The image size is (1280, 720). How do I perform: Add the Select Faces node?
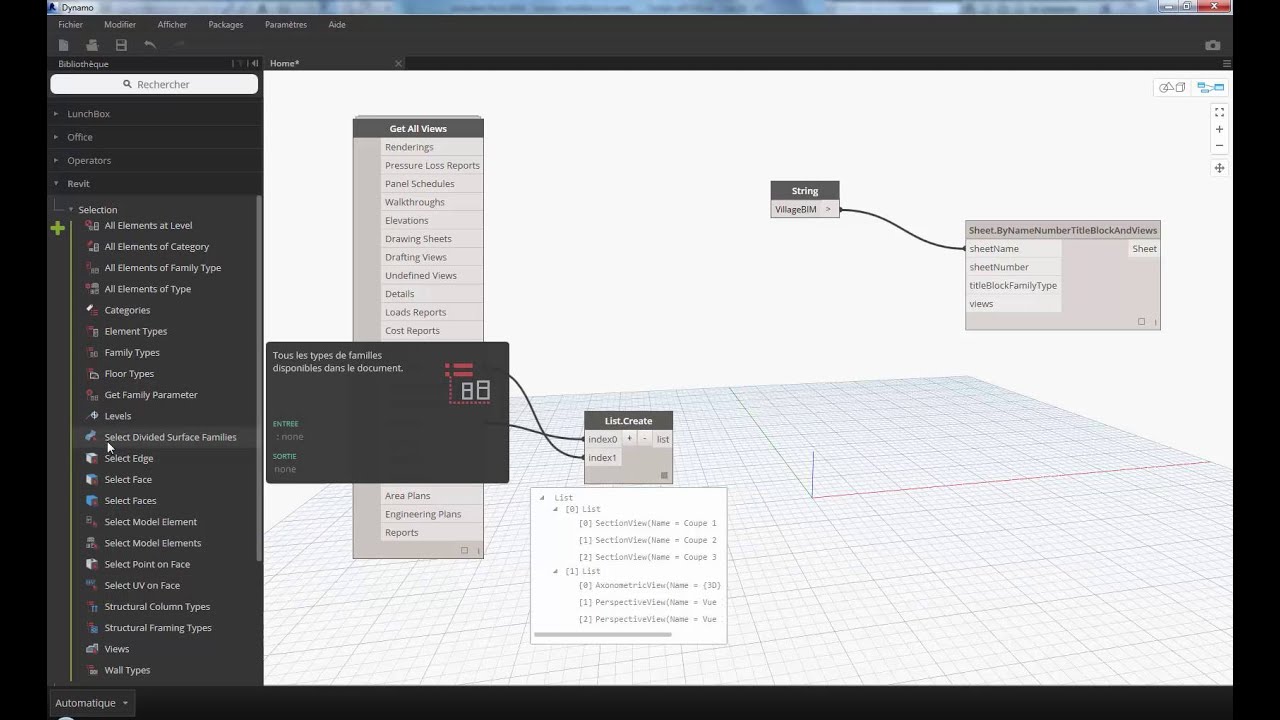(x=130, y=501)
